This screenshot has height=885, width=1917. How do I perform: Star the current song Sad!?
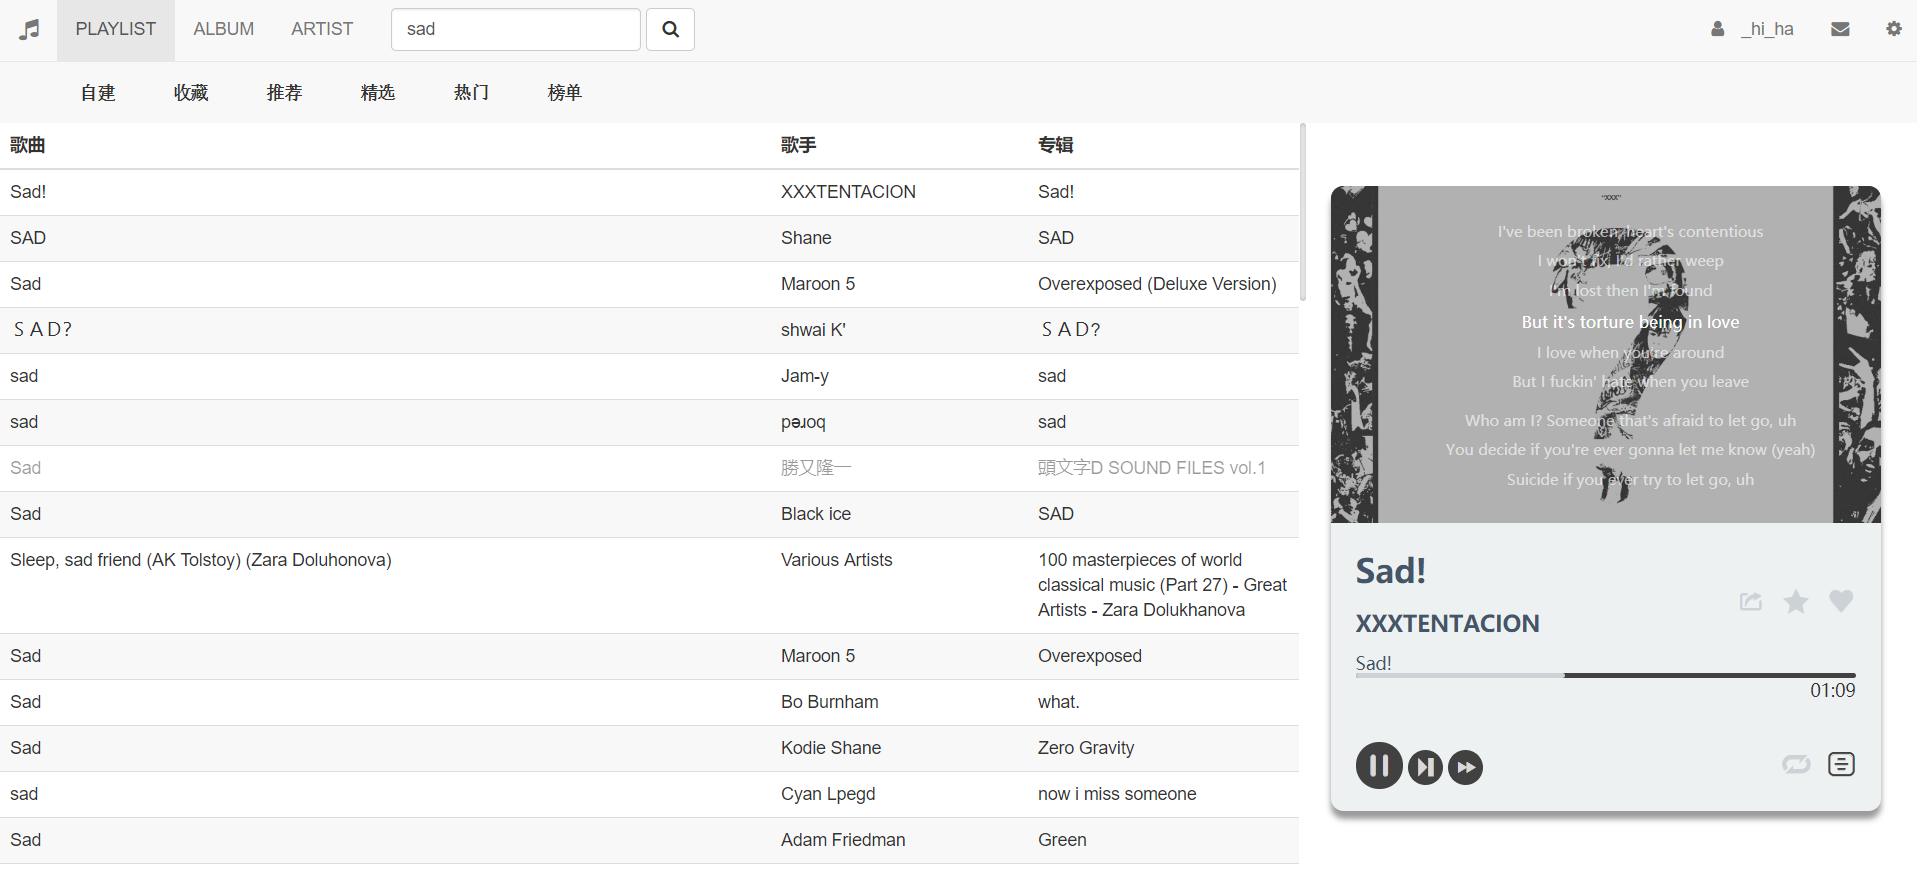click(1796, 601)
